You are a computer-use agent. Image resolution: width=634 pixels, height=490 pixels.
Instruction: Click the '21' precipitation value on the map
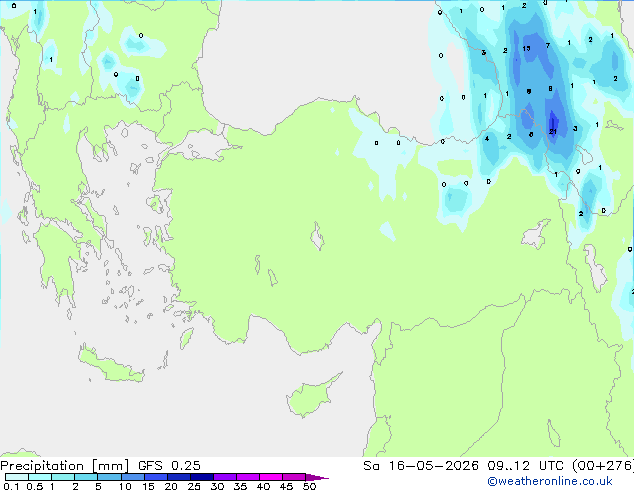tap(553, 131)
